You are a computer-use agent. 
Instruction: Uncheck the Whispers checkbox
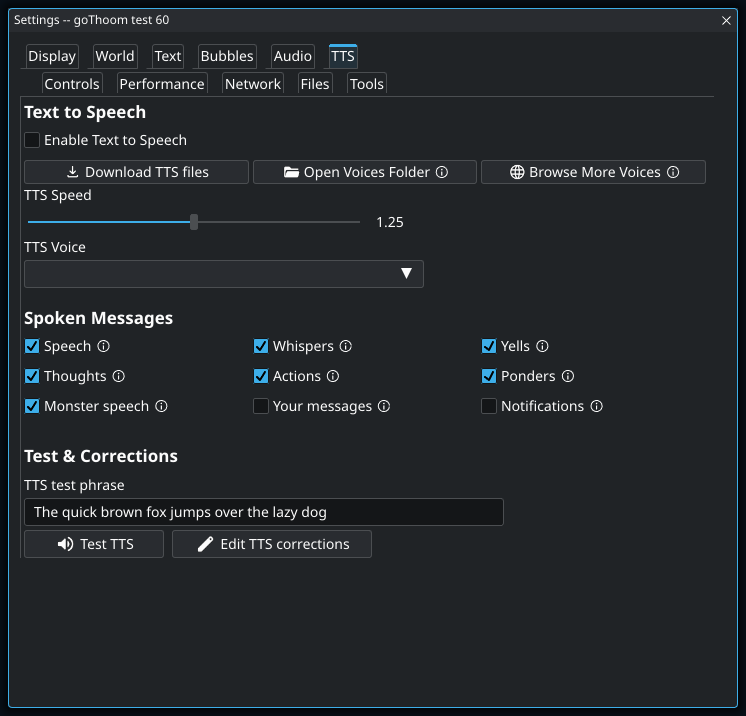click(x=261, y=346)
